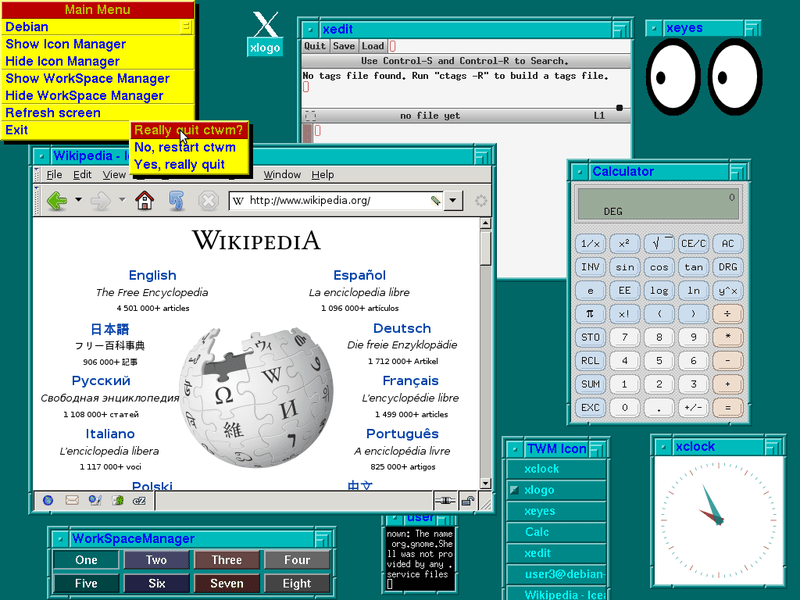
Task: Click the browser Back arrow icon
Action: (x=57, y=200)
